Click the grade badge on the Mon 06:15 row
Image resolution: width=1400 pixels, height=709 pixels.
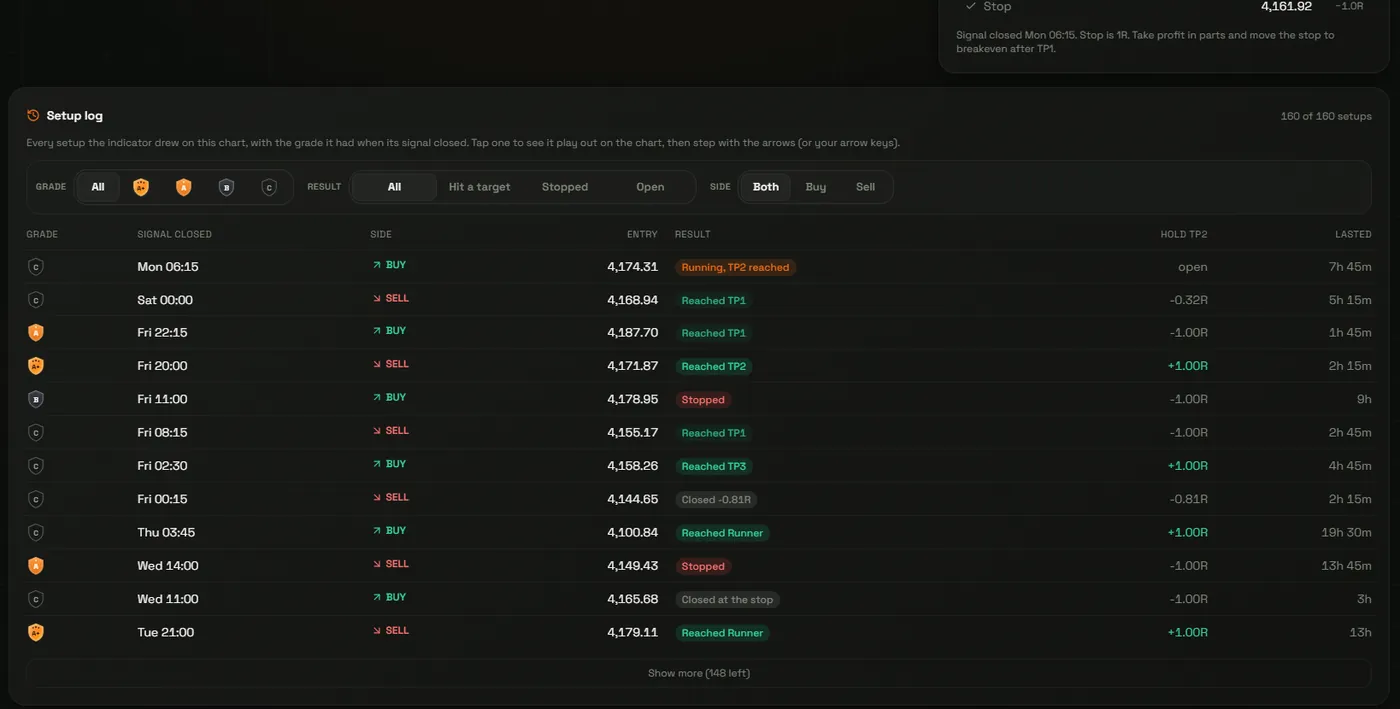(36, 267)
